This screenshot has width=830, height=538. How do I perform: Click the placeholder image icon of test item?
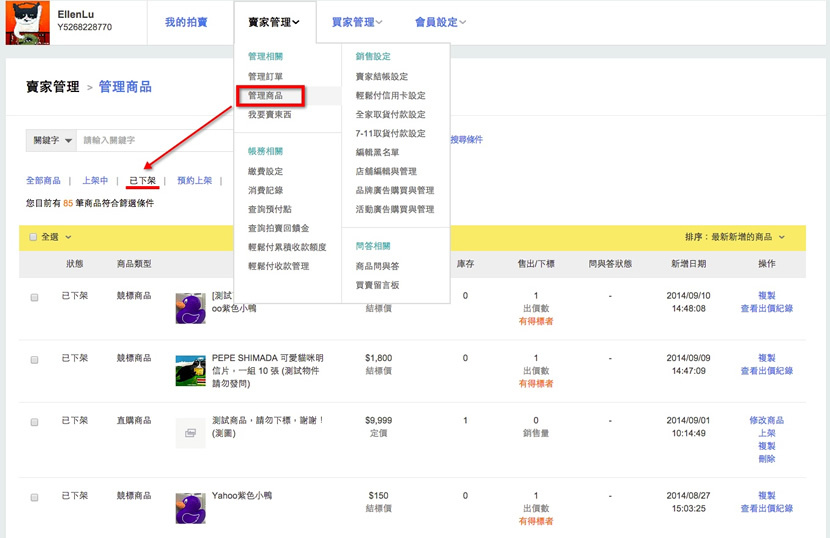(x=190, y=432)
